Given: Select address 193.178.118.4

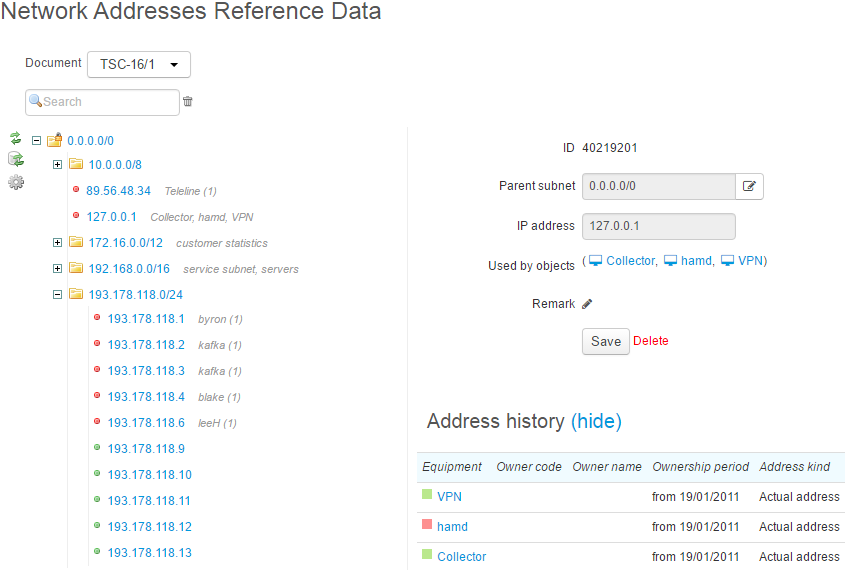Looking at the screenshot, I should pos(146,396).
